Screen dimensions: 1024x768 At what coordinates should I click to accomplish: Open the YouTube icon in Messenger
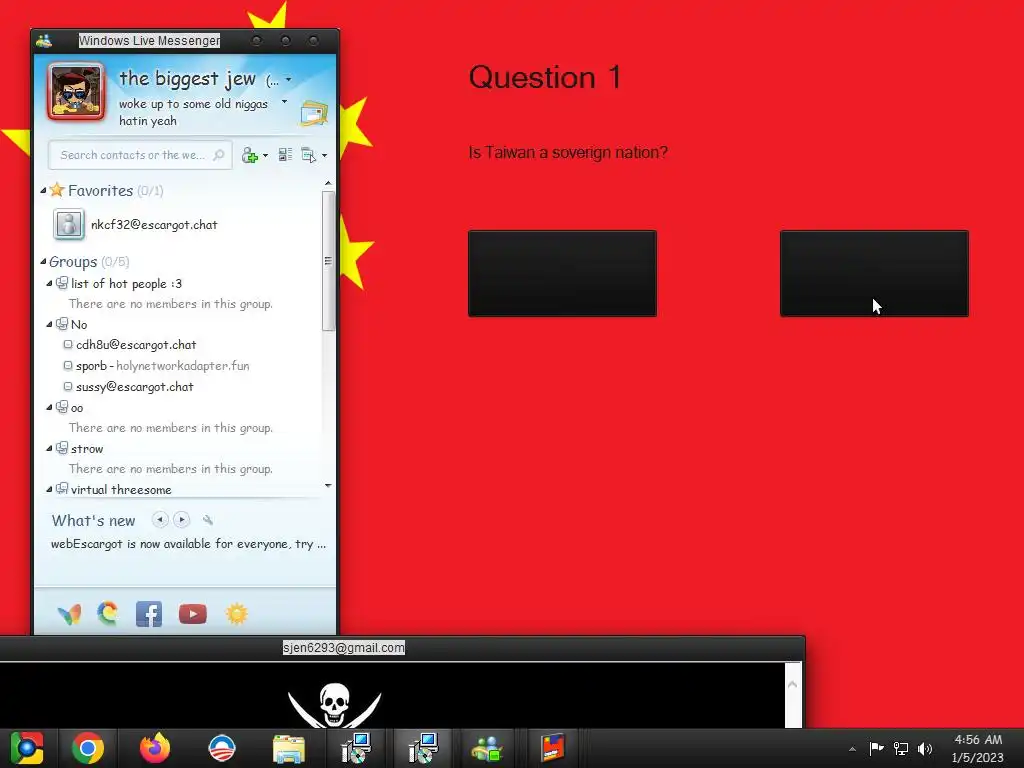coord(193,615)
